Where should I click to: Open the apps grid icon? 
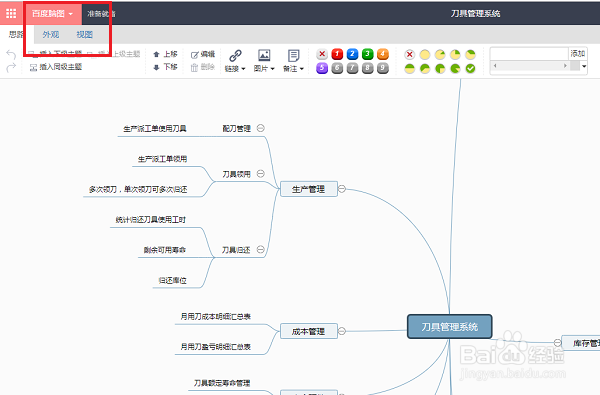[11, 13]
